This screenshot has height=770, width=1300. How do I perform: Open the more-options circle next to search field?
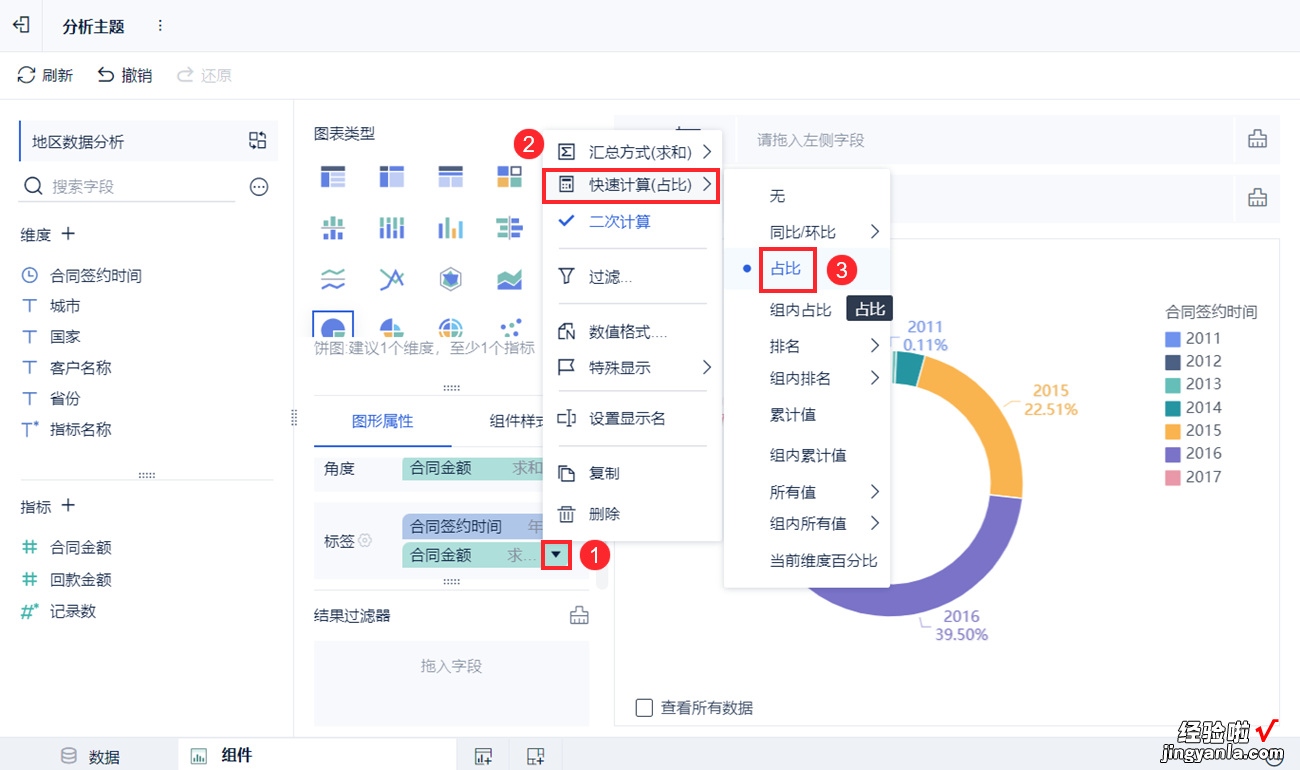click(259, 186)
